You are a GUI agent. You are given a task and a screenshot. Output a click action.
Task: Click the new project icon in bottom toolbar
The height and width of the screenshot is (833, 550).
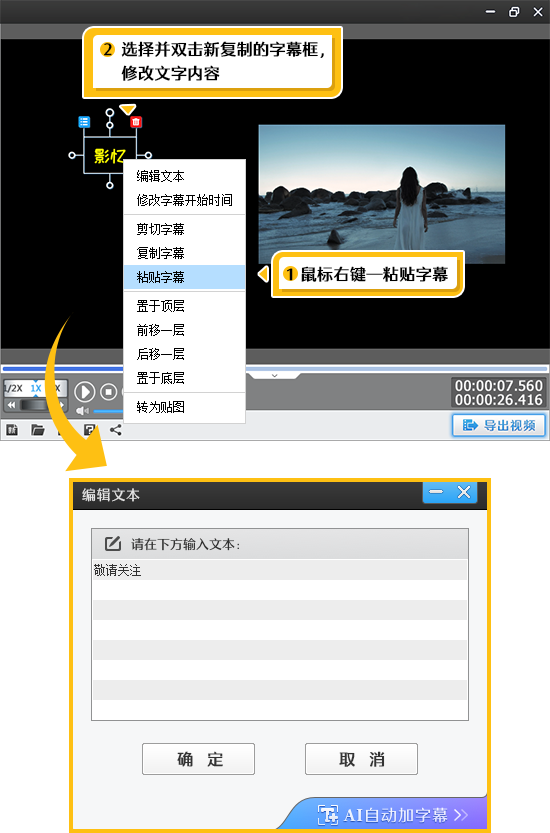click(x=12, y=430)
